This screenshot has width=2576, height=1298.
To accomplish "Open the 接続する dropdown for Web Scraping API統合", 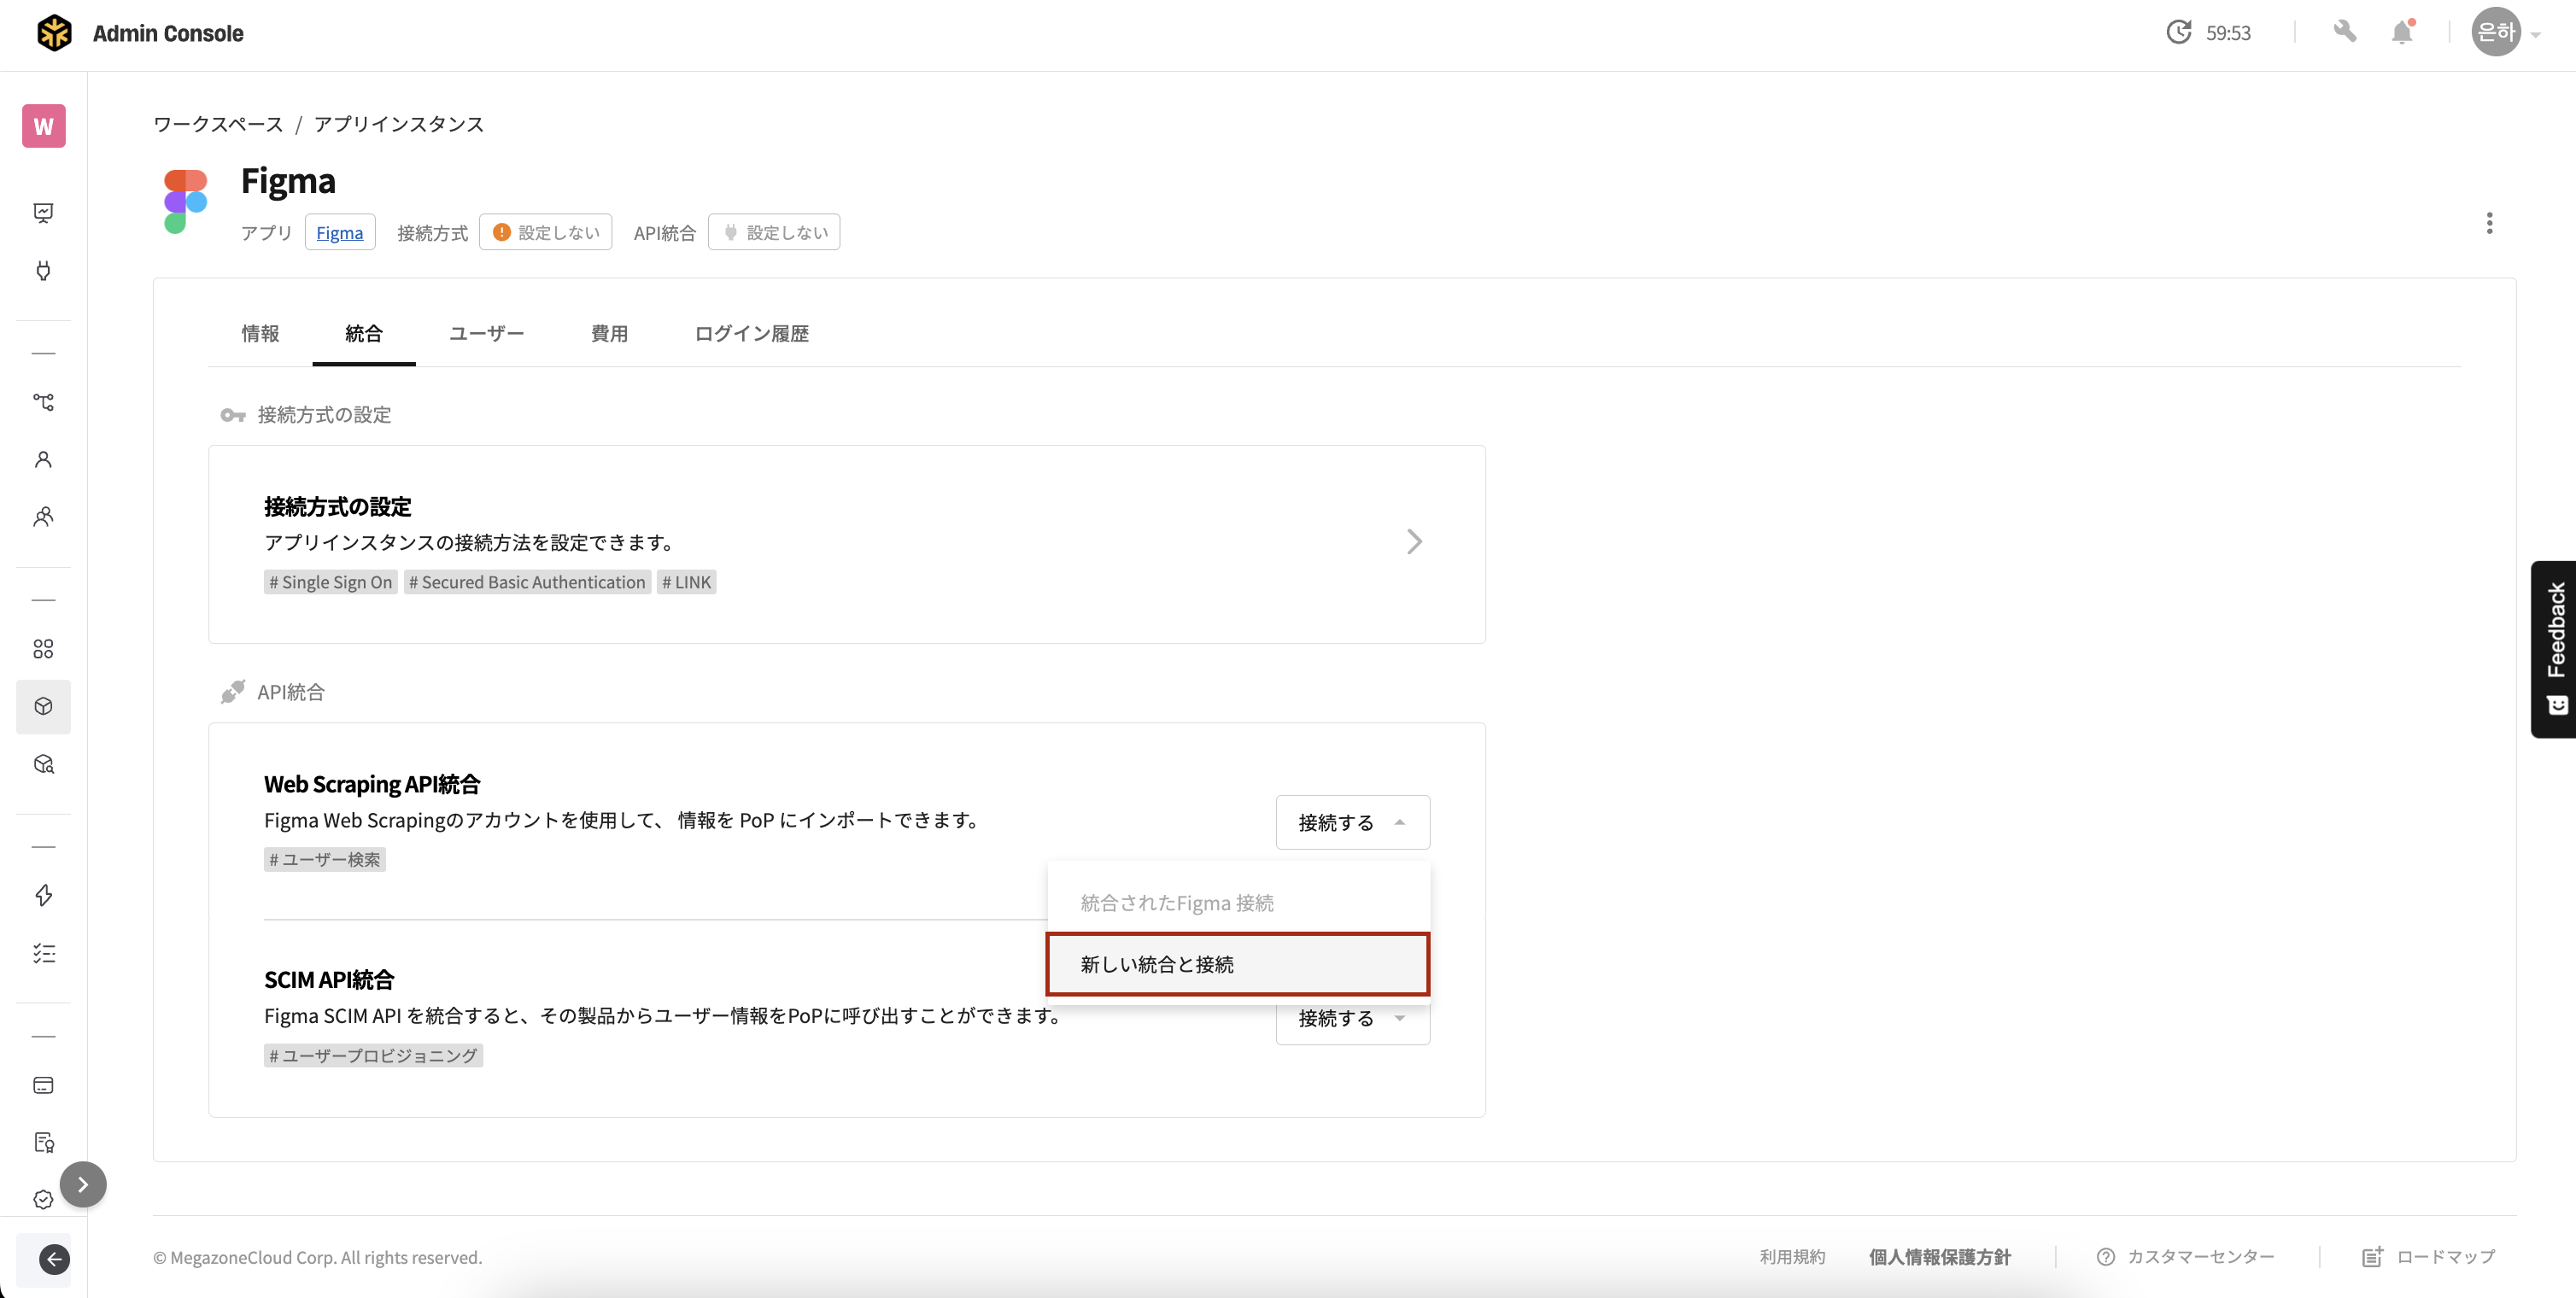I will 1353,822.
